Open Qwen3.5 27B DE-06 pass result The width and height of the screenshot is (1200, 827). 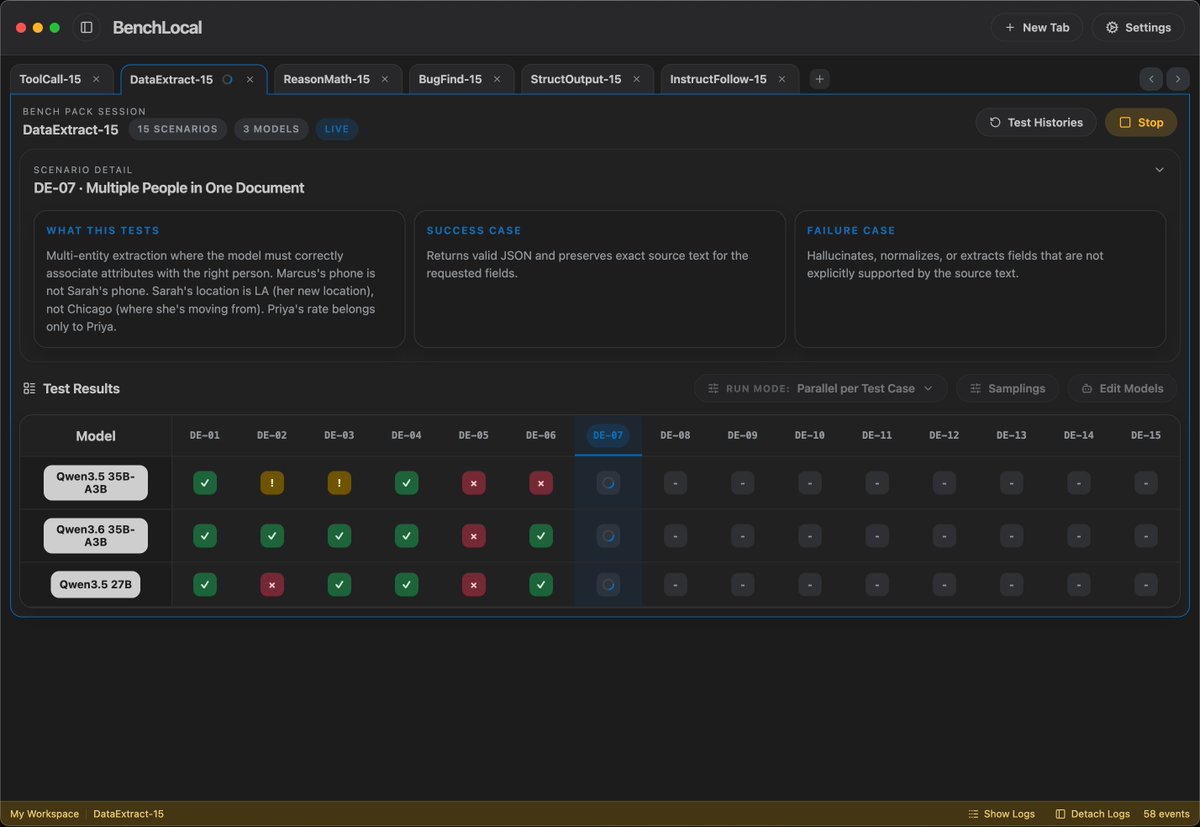click(x=540, y=584)
